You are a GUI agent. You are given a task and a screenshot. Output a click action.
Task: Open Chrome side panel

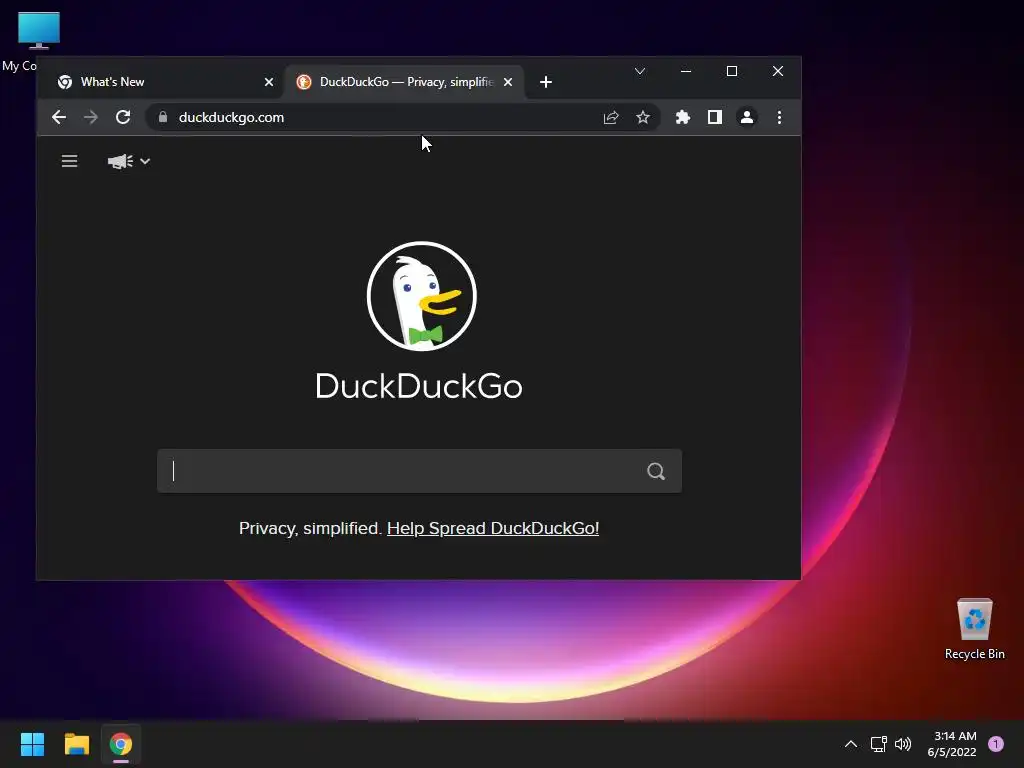pyautogui.click(x=714, y=117)
